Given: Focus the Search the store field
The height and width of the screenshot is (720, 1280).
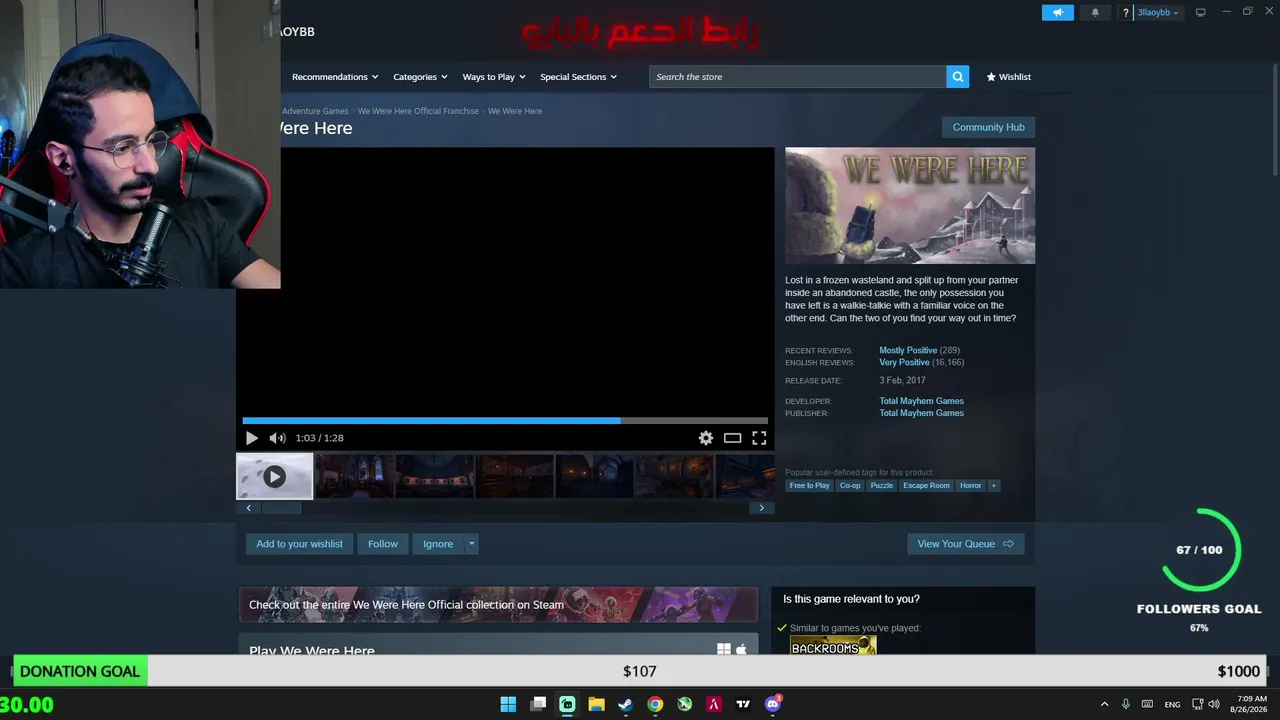Looking at the screenshot, I should pyautogui.click(x=798, y=77).
